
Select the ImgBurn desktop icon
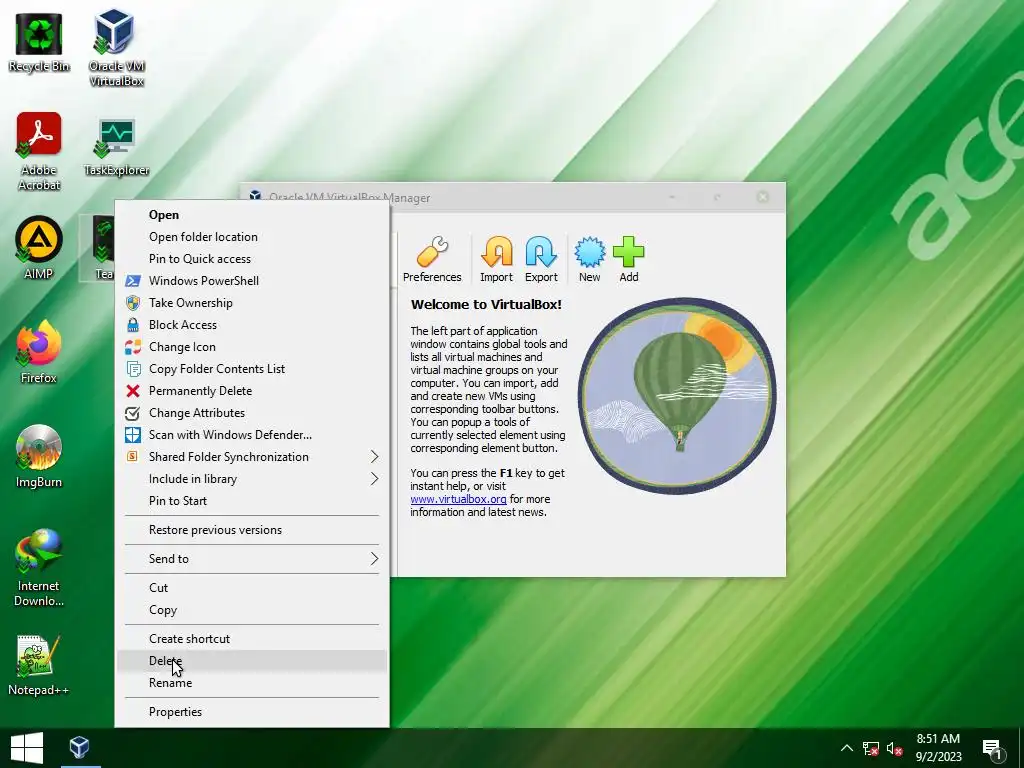[x=39, y=455]
